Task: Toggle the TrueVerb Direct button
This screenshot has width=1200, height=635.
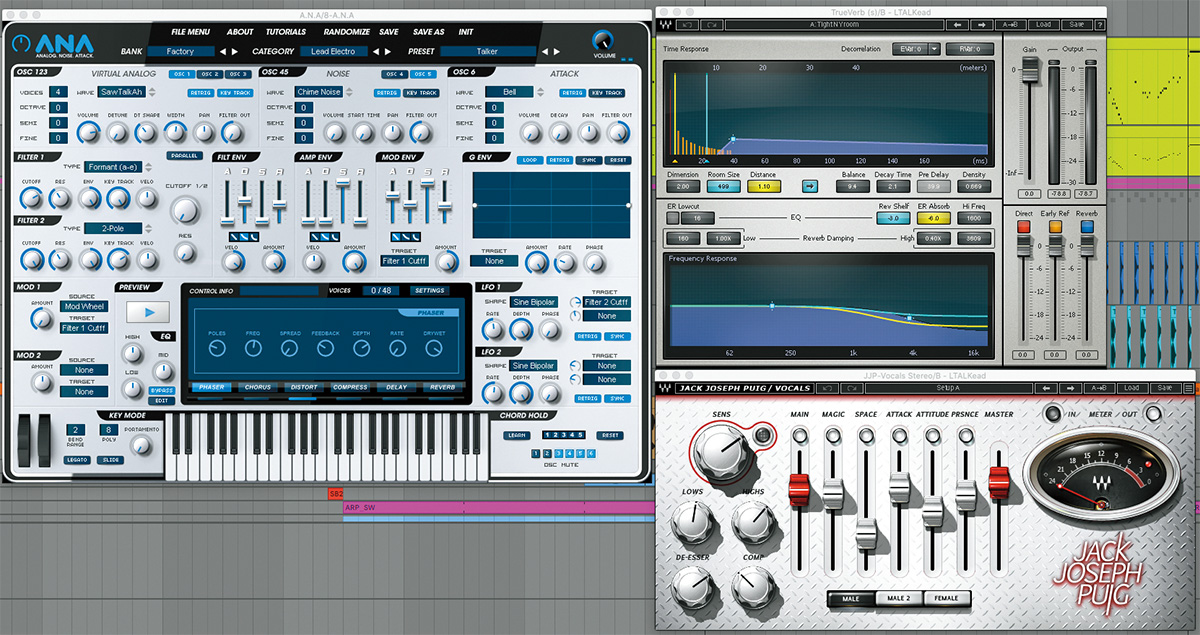Action: [x=1023, y=227]
